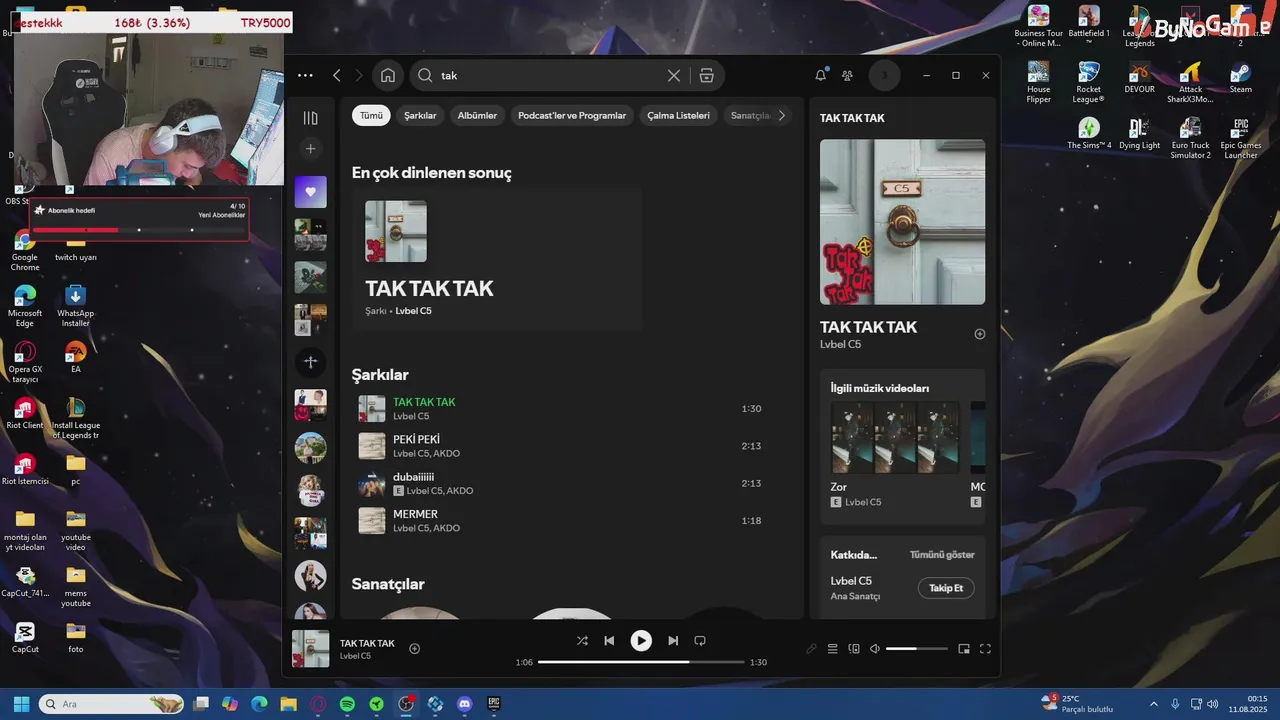This screenshot has width=1280, height=720.
Task: Open the Şarkılar section heading
Action: [380, 375]
